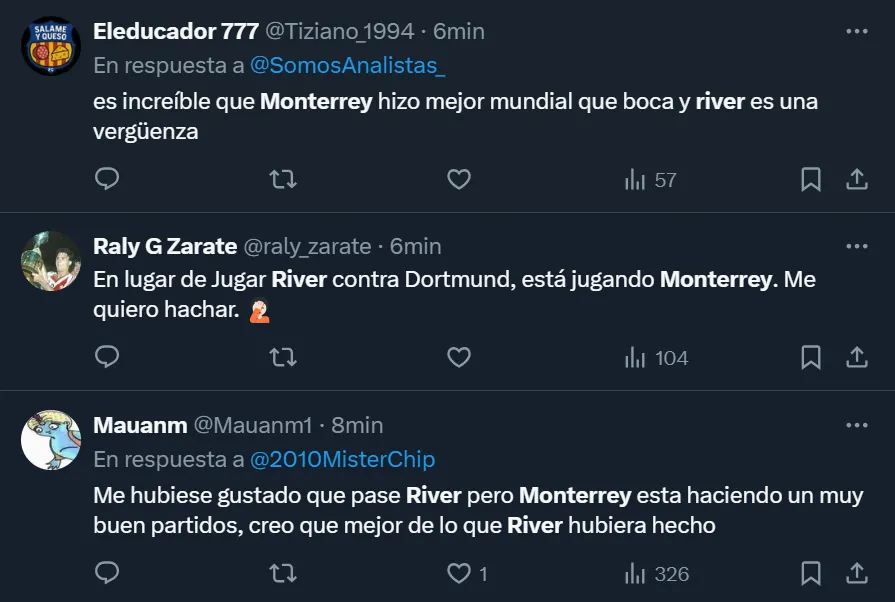View 326 views analytics on Mauanm's tweet
The image size is (895, 602).
click(656, 573)
